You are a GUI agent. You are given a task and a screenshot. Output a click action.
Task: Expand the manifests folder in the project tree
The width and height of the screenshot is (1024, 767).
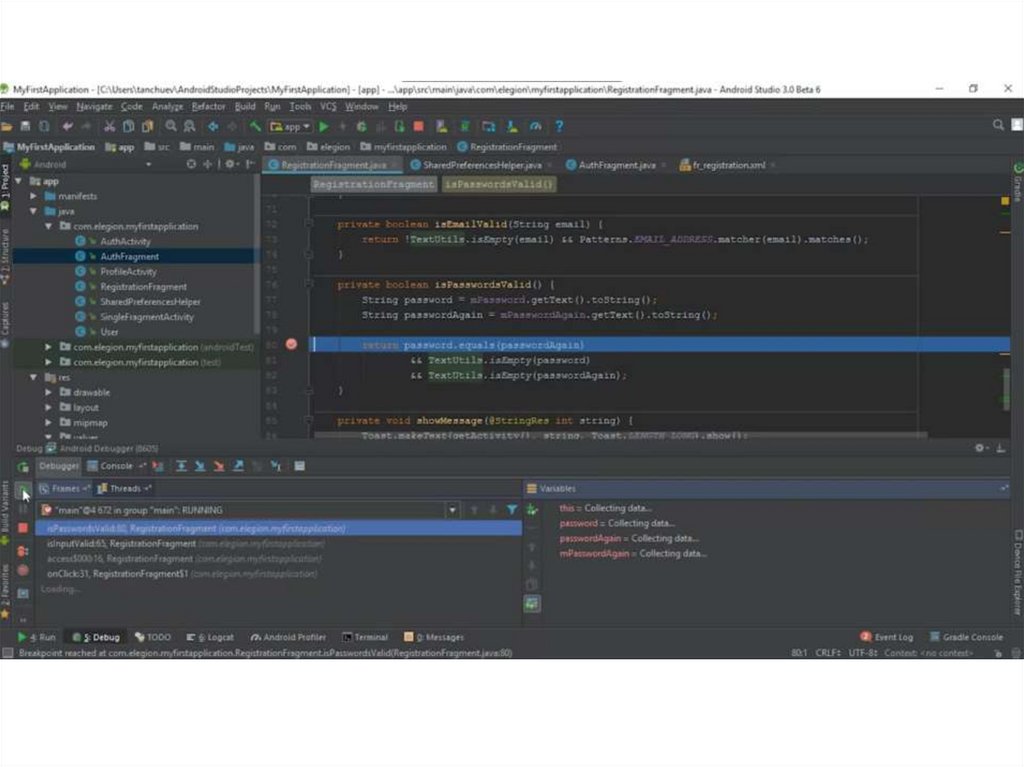click(x=47, y=196)
